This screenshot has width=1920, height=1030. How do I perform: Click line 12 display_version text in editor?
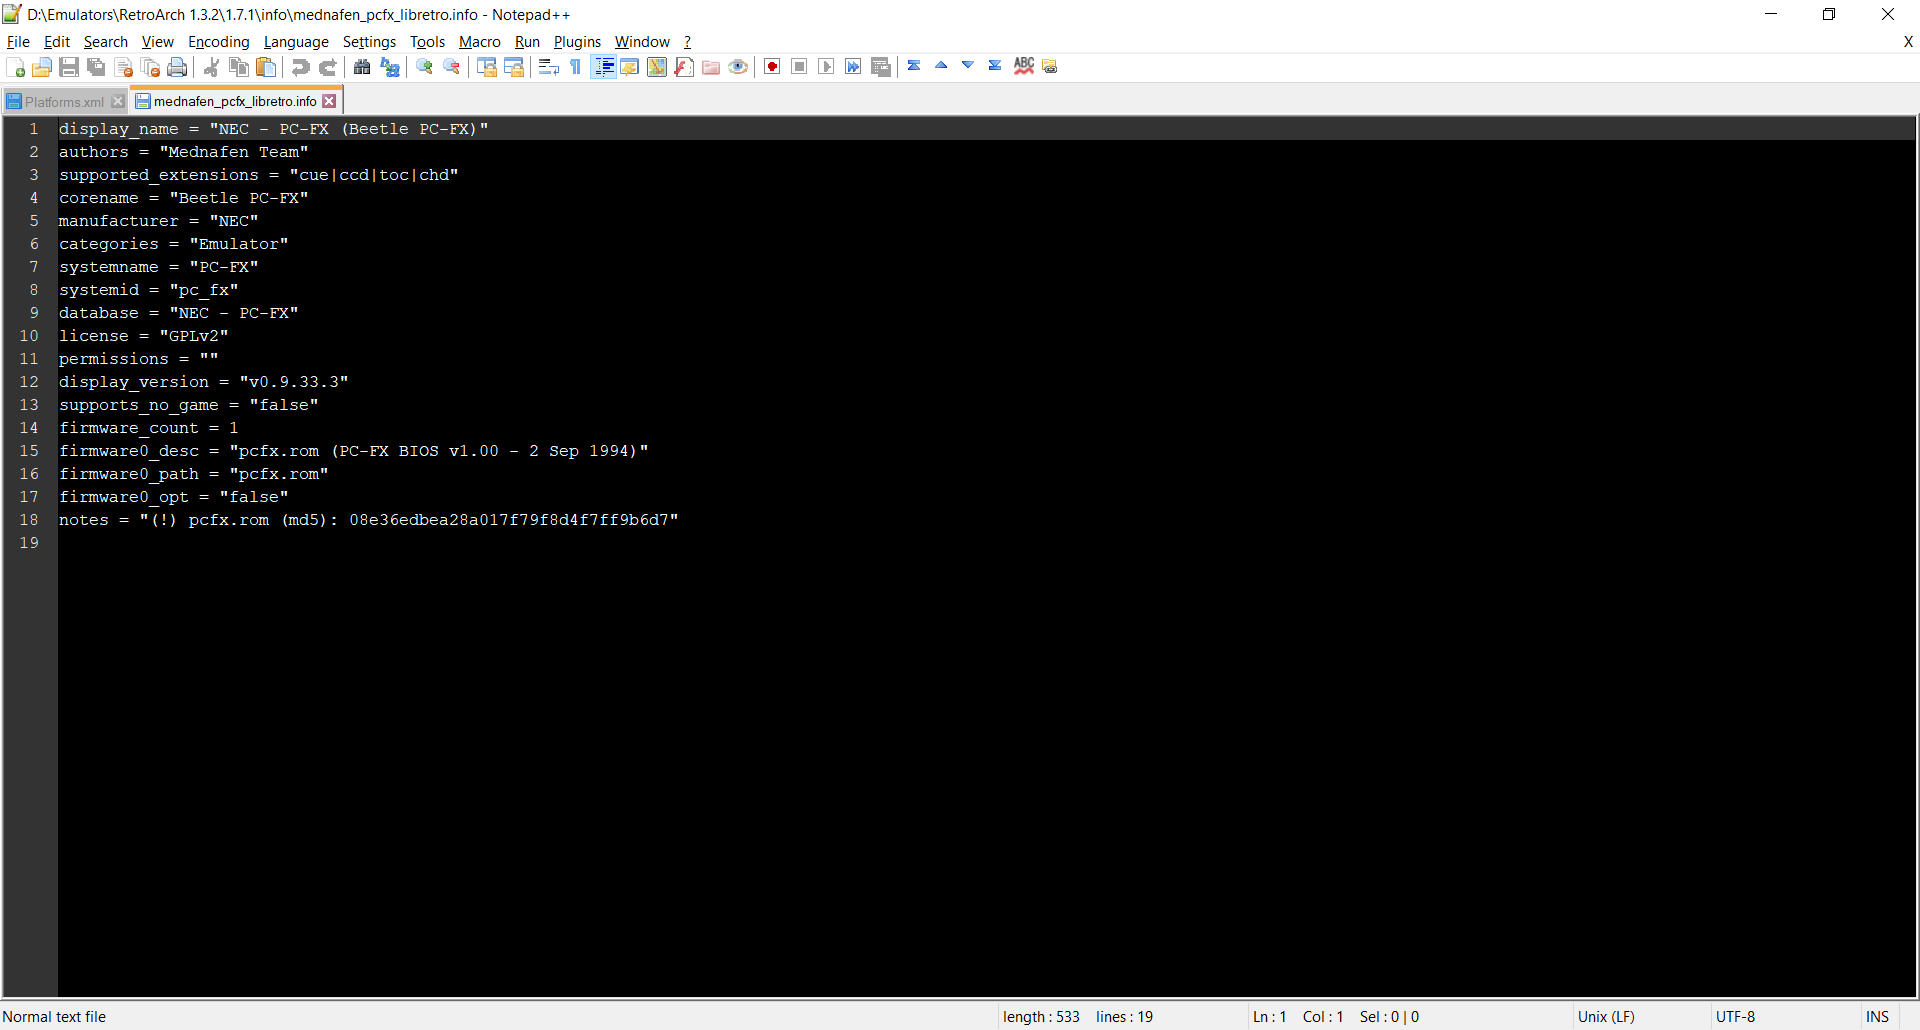coord(203,382)
